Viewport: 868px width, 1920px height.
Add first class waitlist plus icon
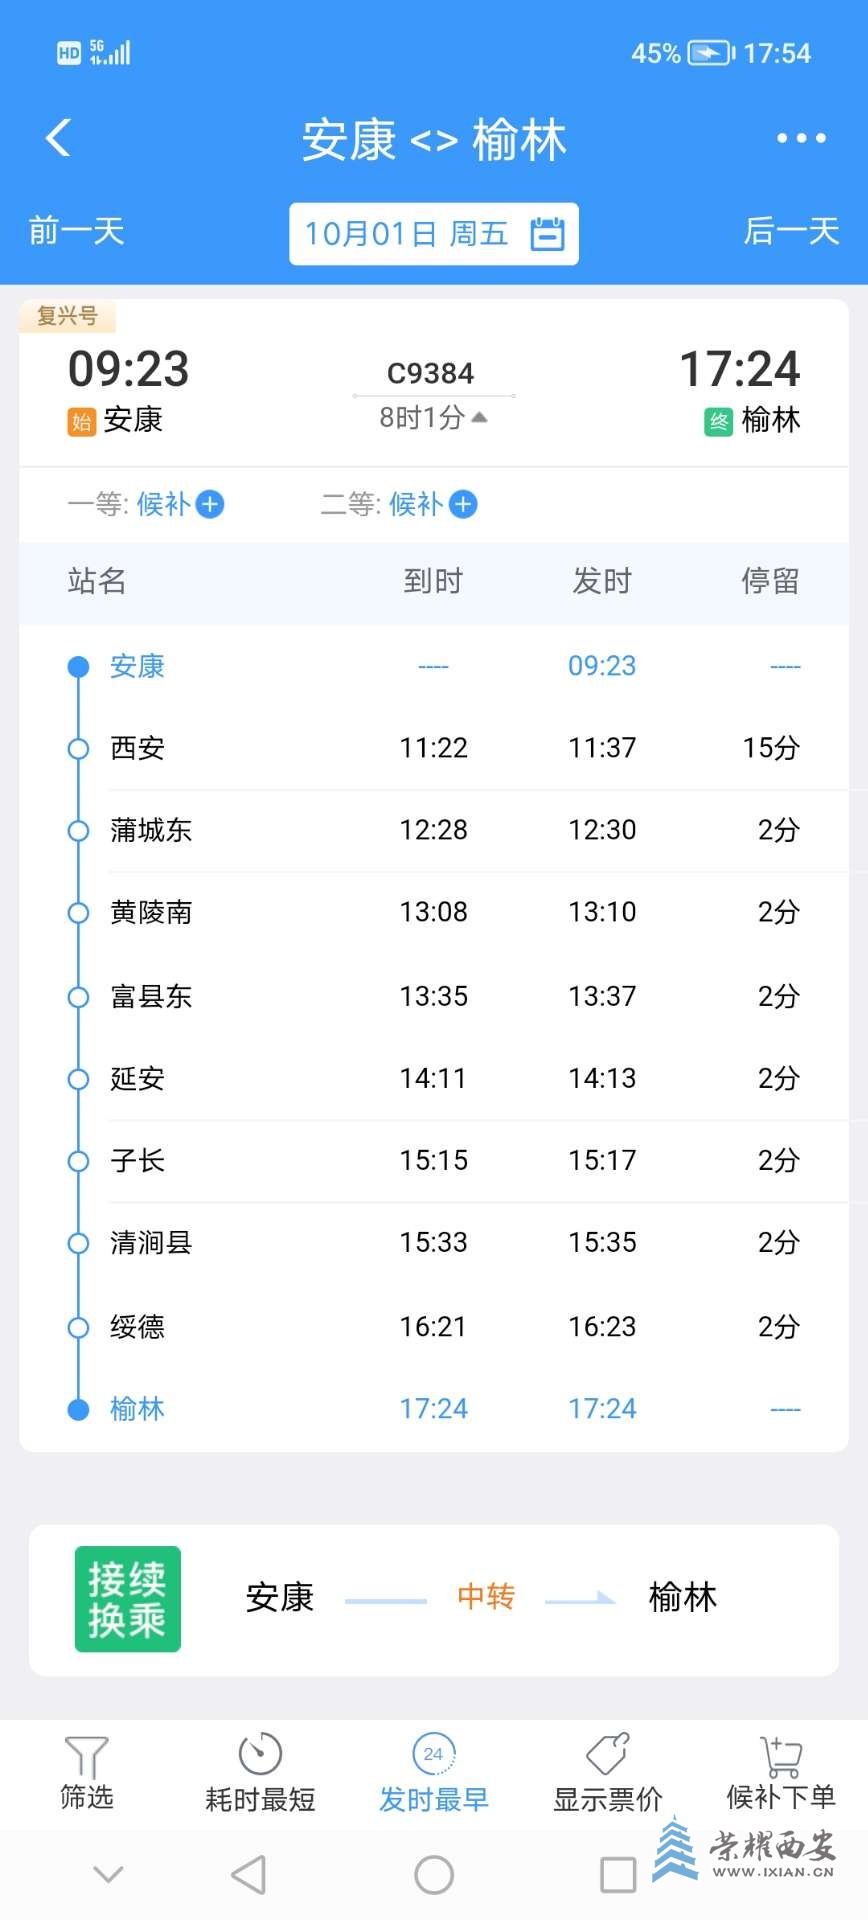(210, 505)
